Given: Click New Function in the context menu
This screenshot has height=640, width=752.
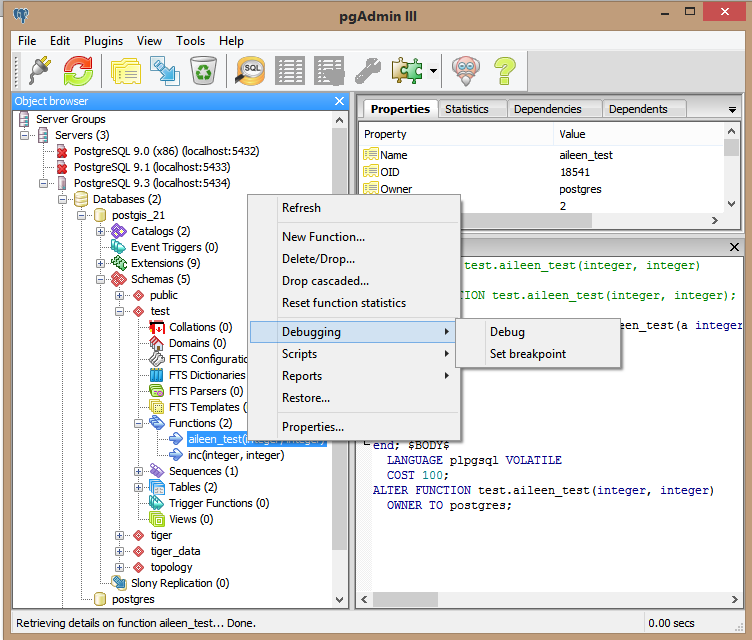Looking at the screenshot, I should (323, 237).
